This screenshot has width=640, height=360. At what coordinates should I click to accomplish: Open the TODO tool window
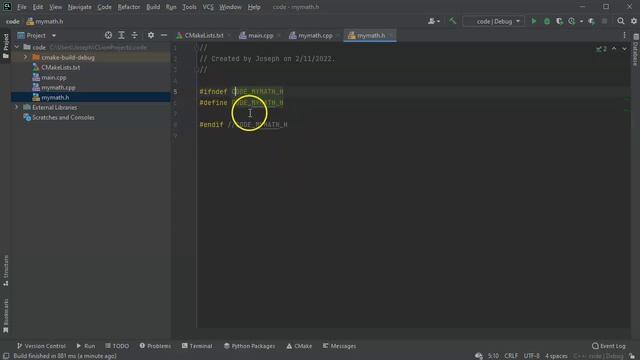(x=117, y=346)
